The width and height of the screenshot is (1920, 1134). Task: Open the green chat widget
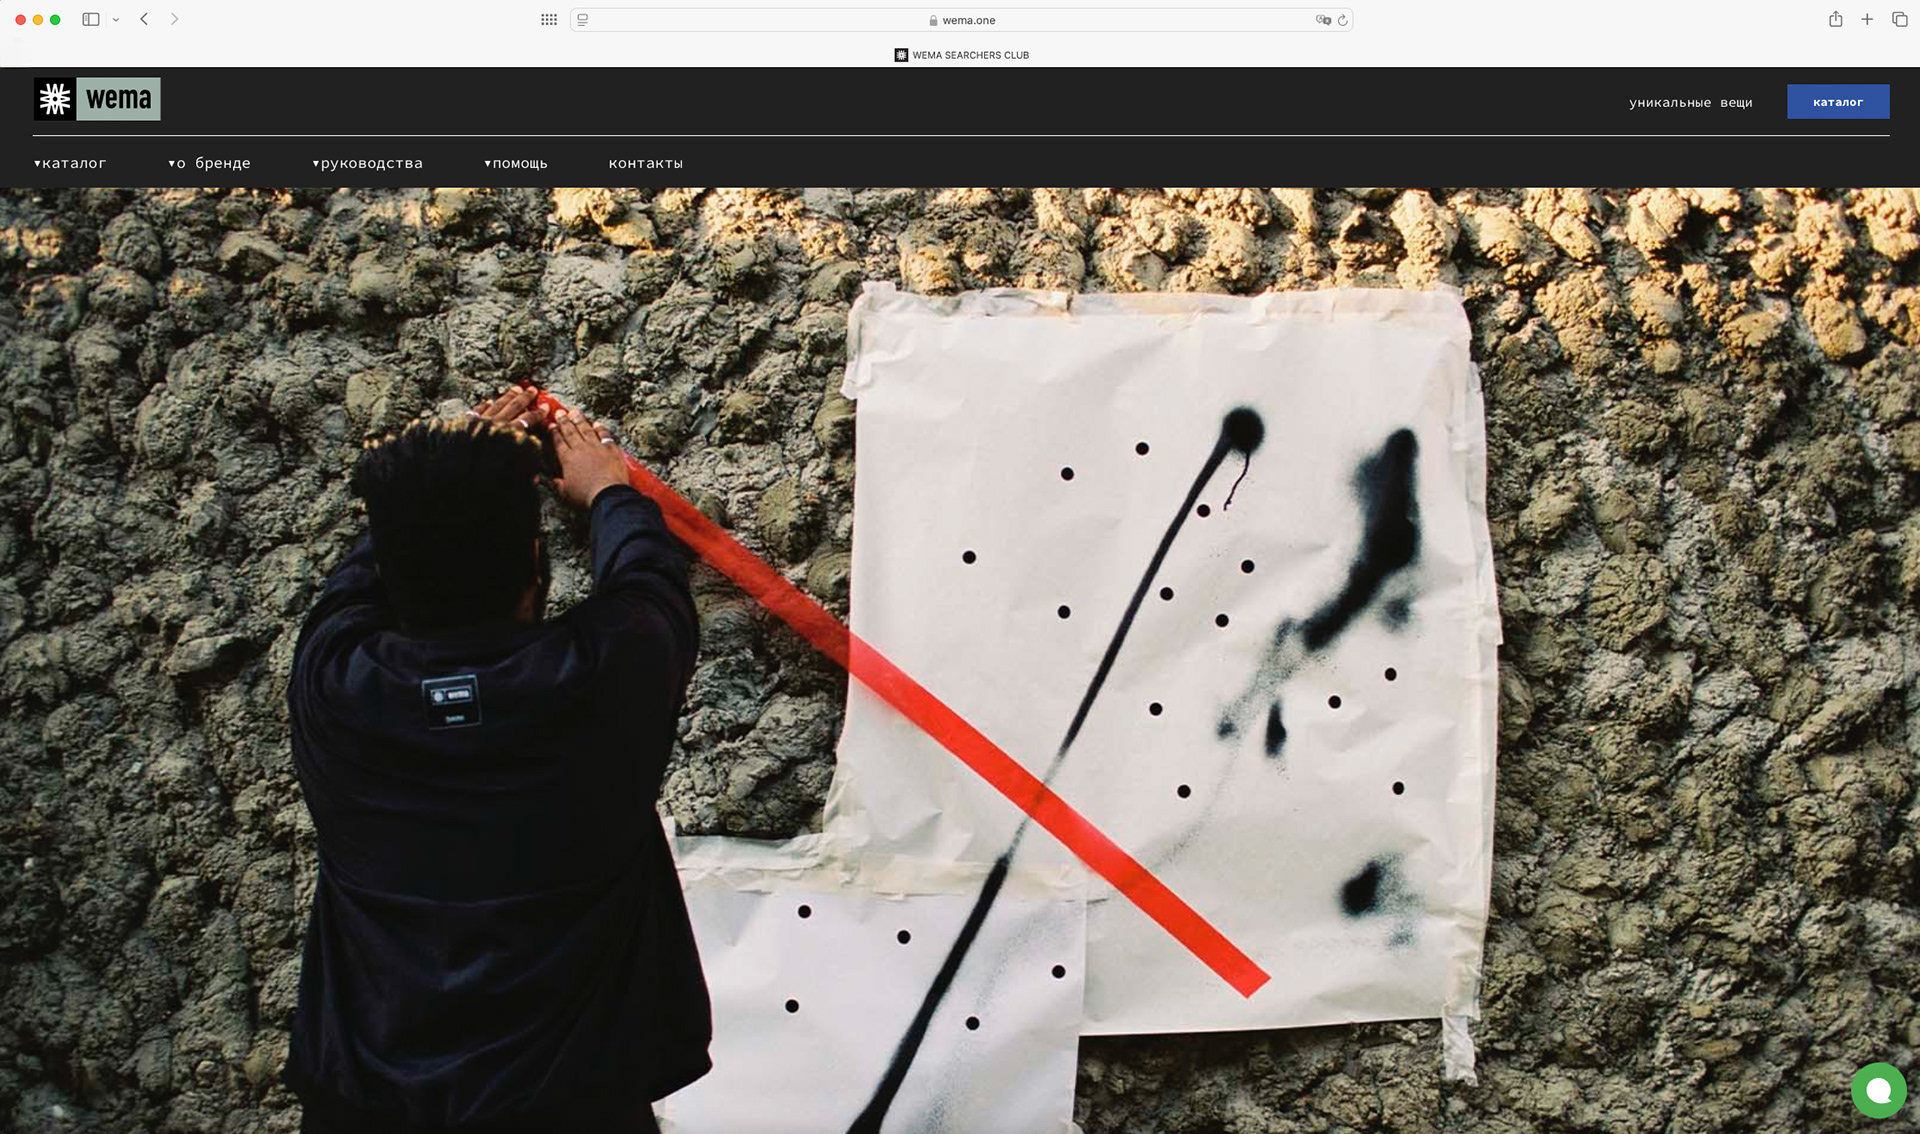pos(1878,1090)
